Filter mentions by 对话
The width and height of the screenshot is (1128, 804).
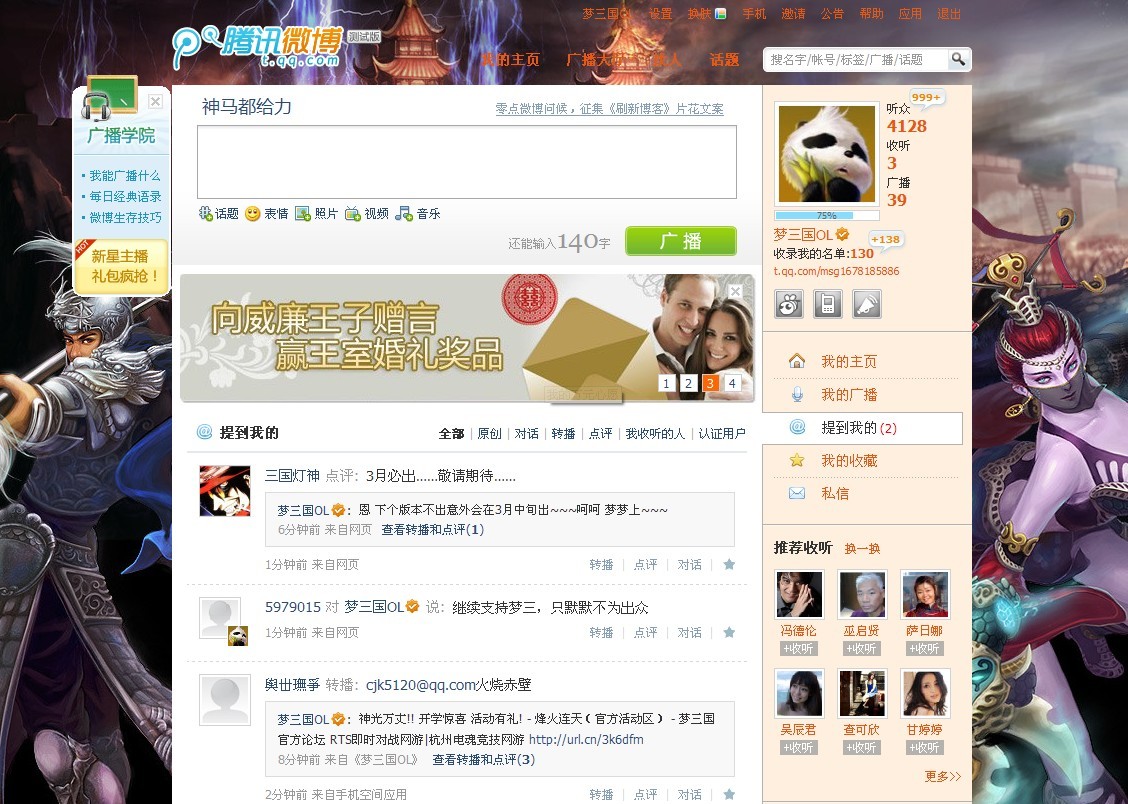(x=527, y=434)
